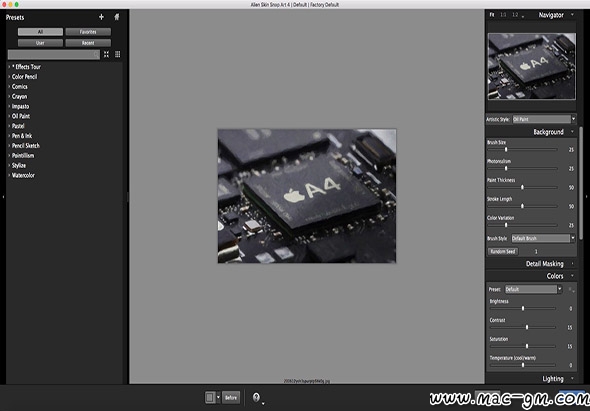Expand the Lighting section
The image size is (590, 411).
[x=553, y=379]
